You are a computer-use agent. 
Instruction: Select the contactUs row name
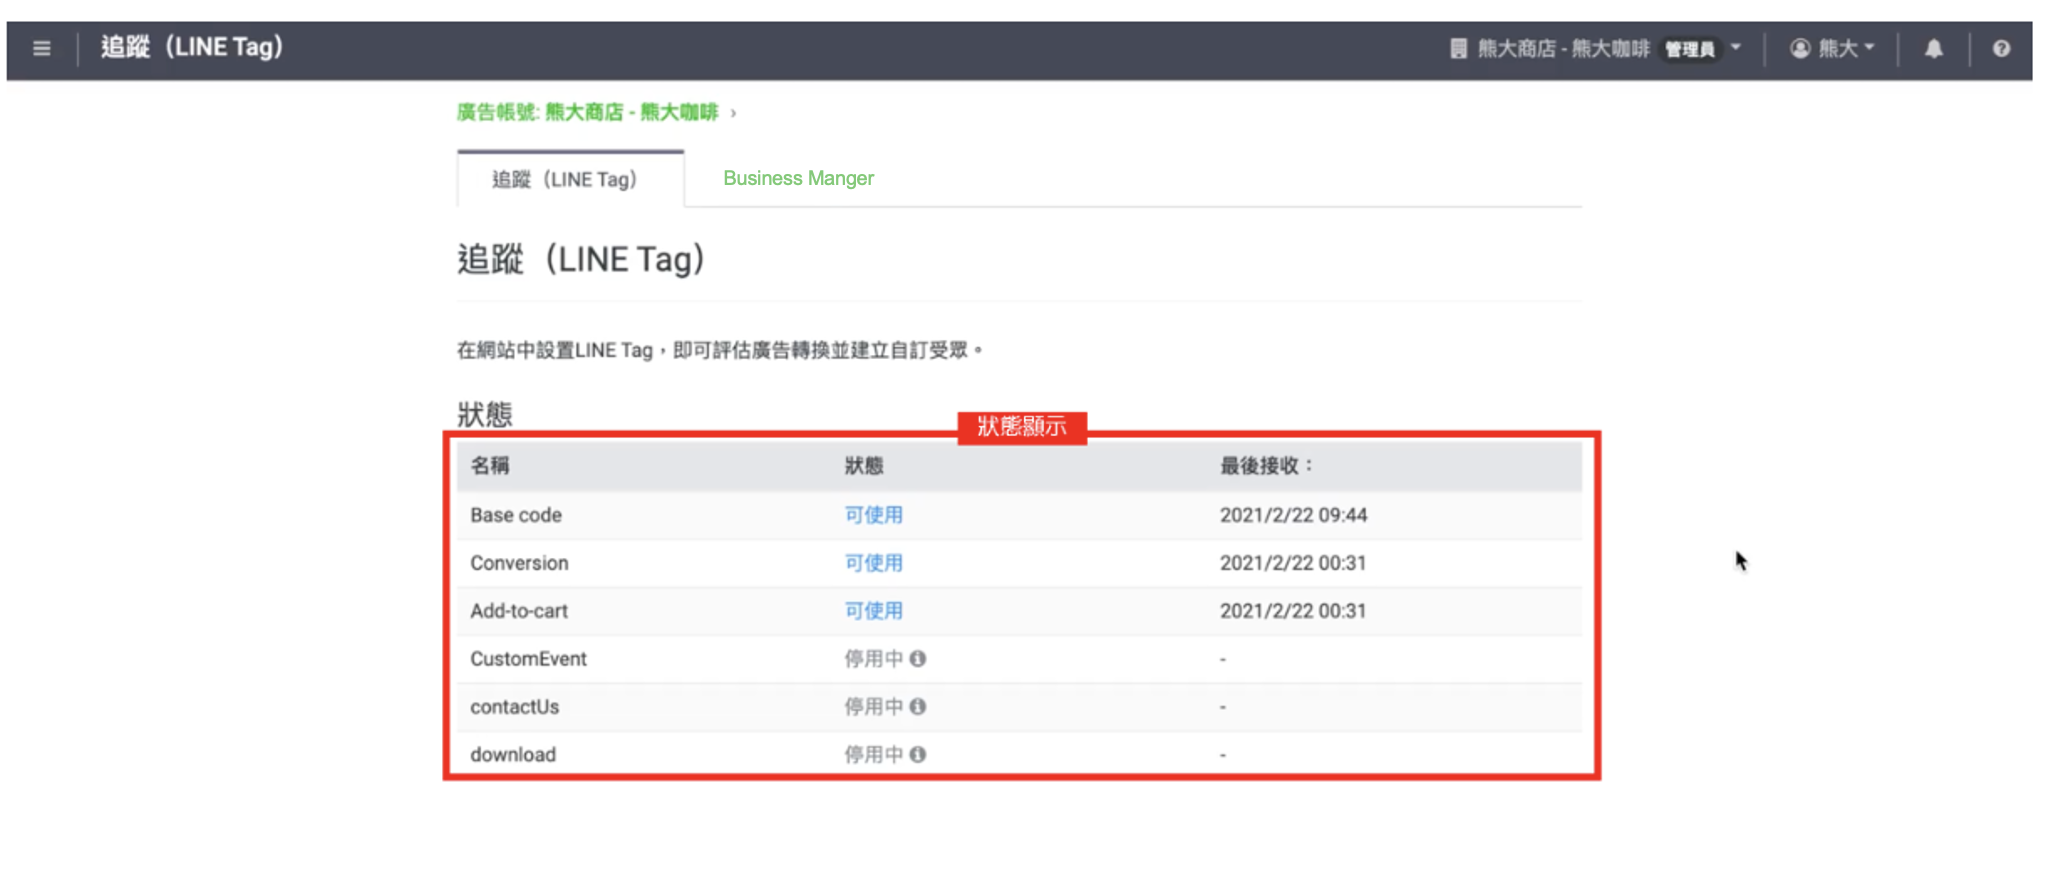(514, 707)
